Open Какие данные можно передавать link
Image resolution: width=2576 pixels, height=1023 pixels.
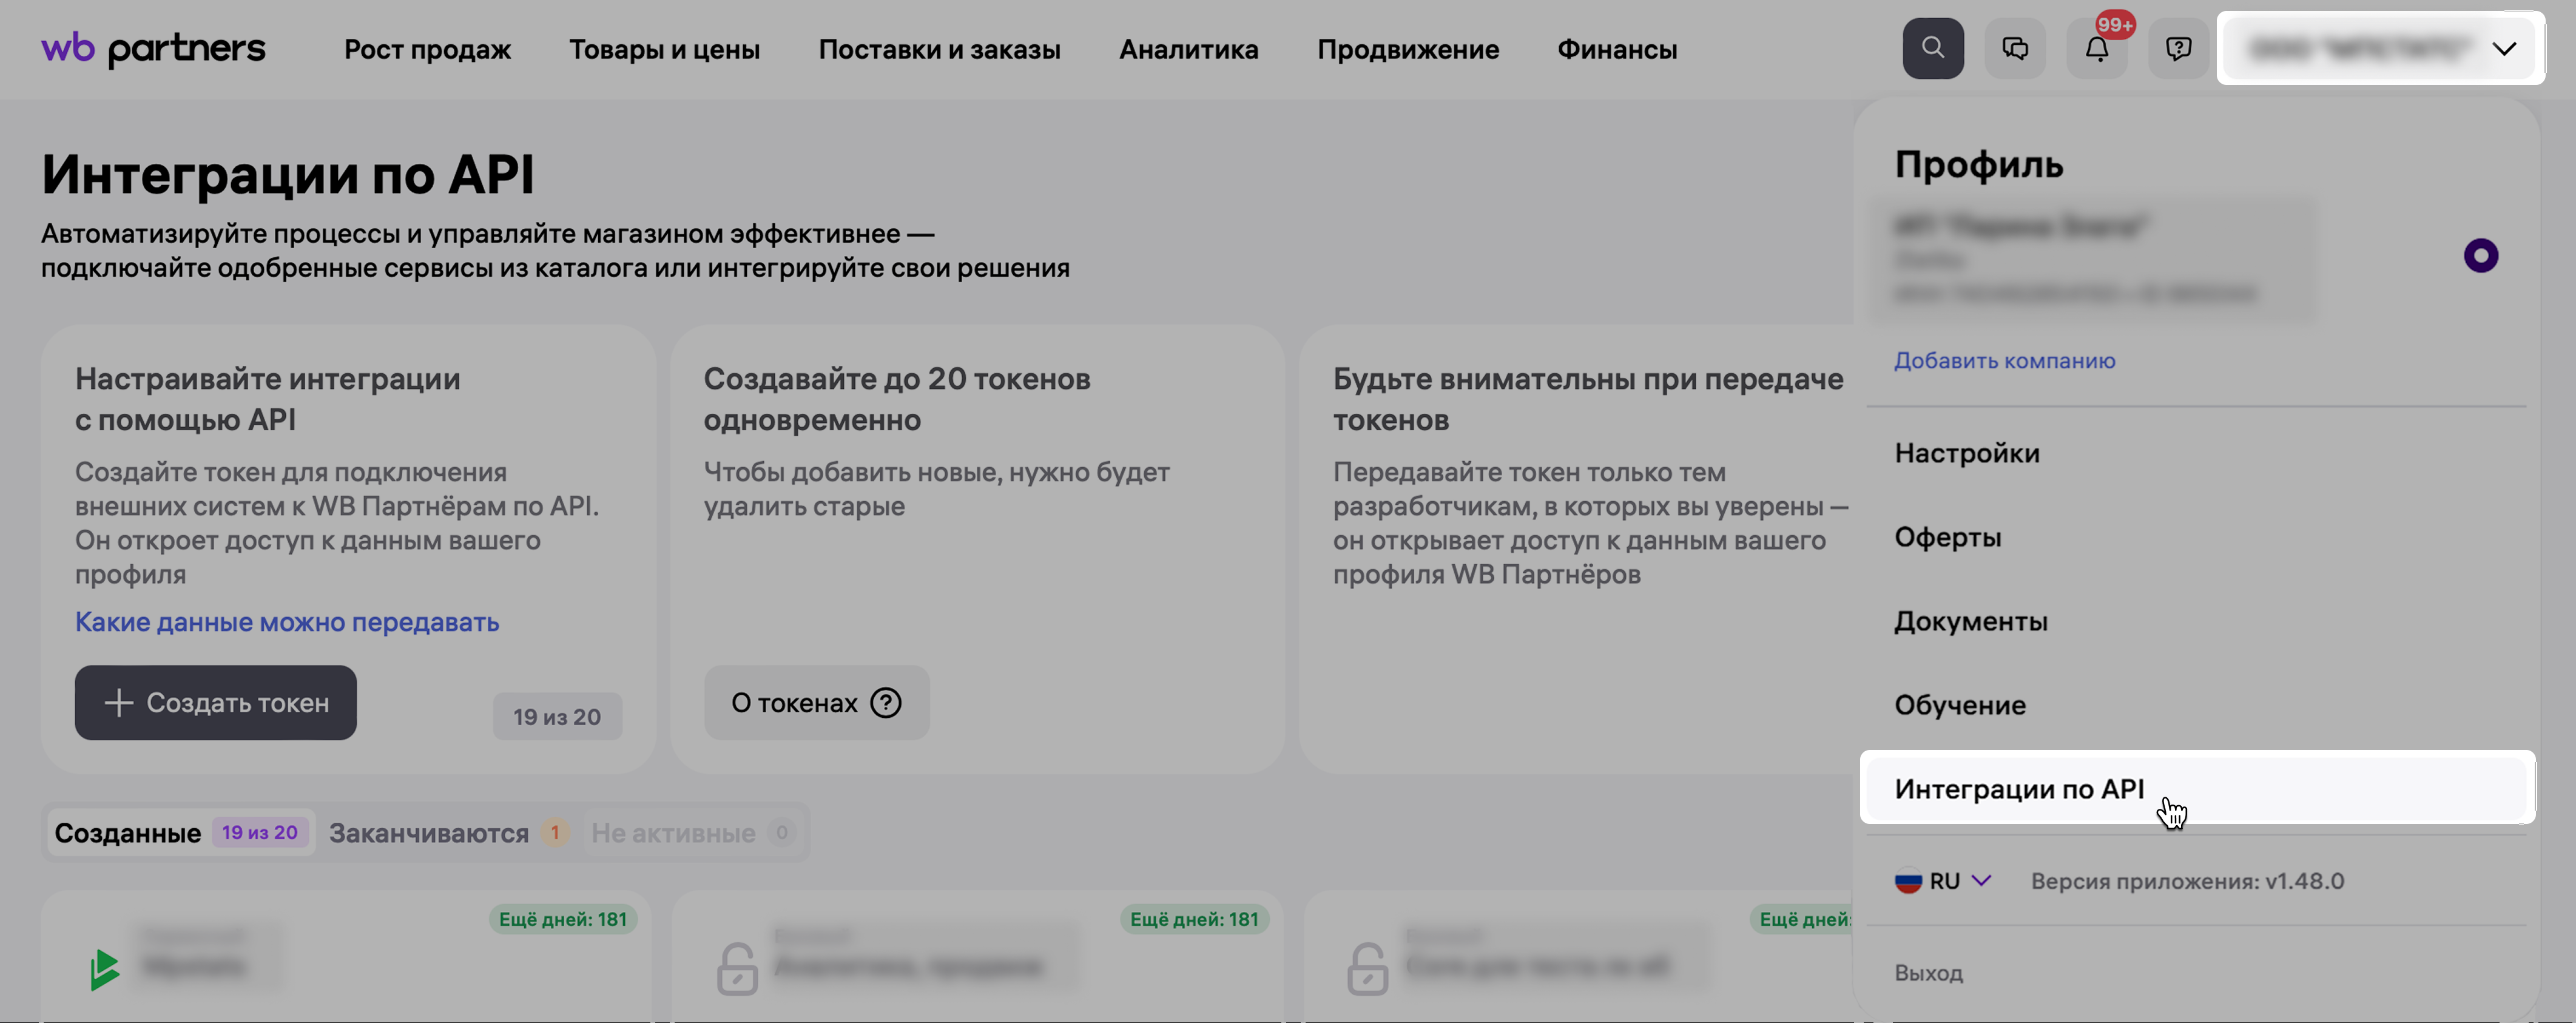coord(287,622)
